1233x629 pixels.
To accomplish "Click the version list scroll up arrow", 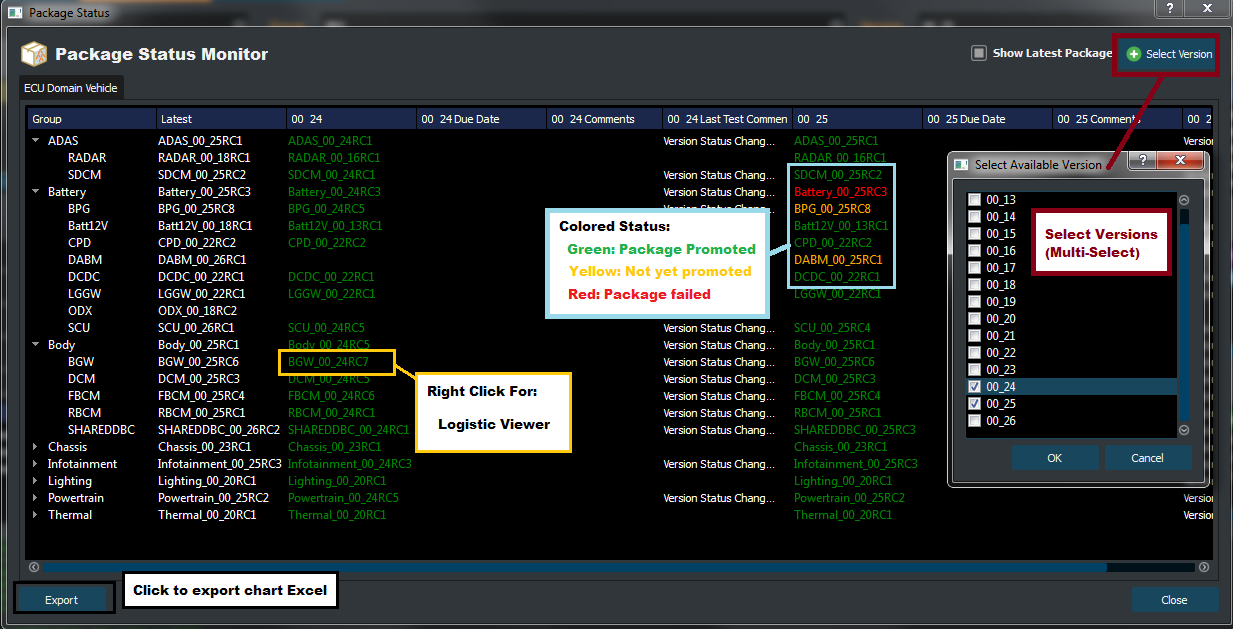I will pyautogui.click(x=1184, y=200).
